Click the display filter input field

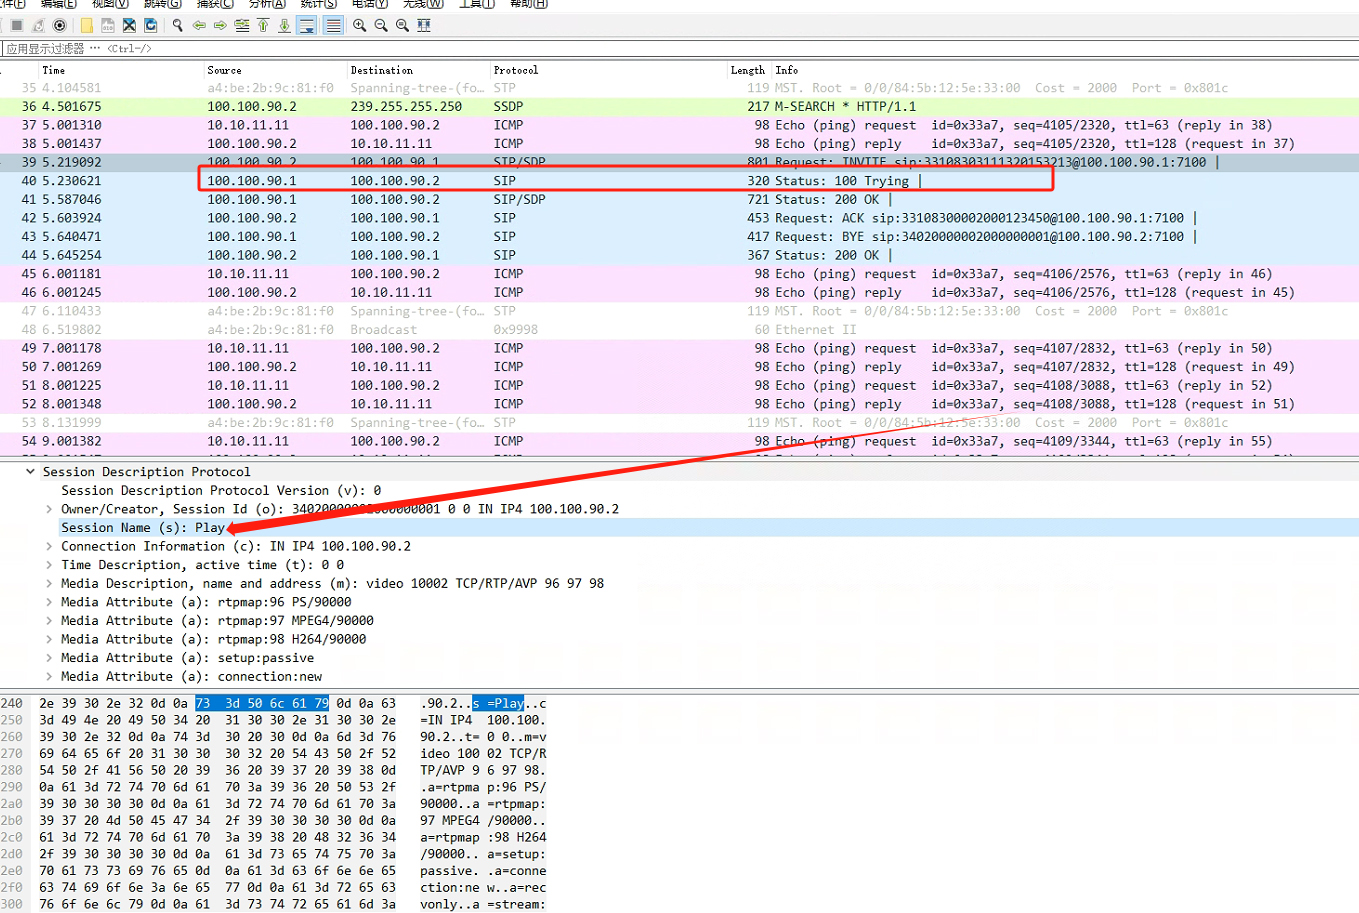click(679, 48)
